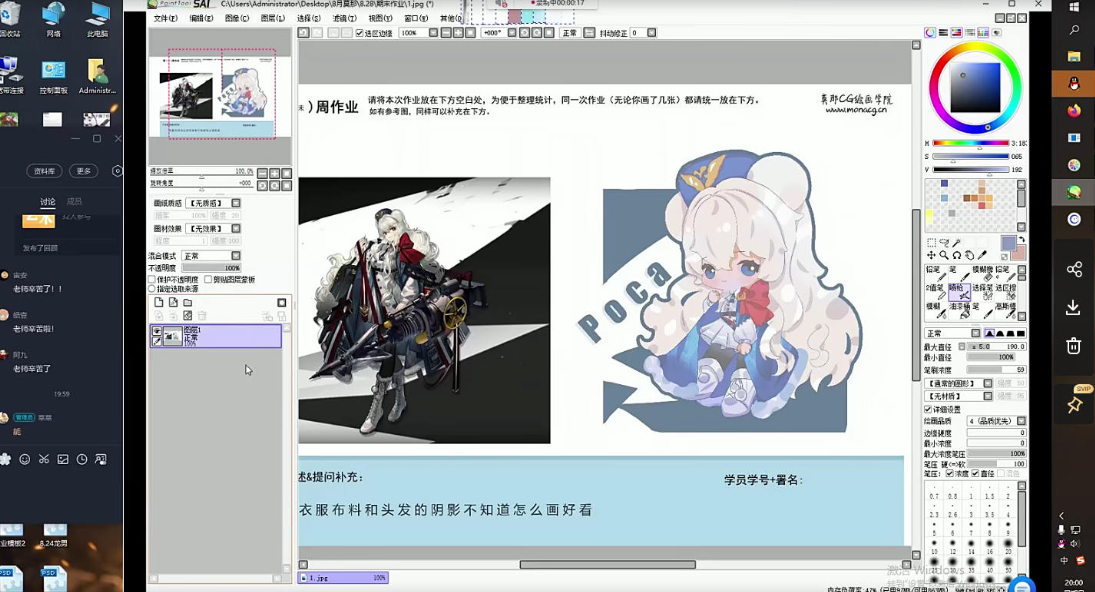Toggle 选区边缘 checkbox in toolbar
Image resolution: width=1095 pixels, height=592 pixels.
pyautogui.click(x=360, y=33)
